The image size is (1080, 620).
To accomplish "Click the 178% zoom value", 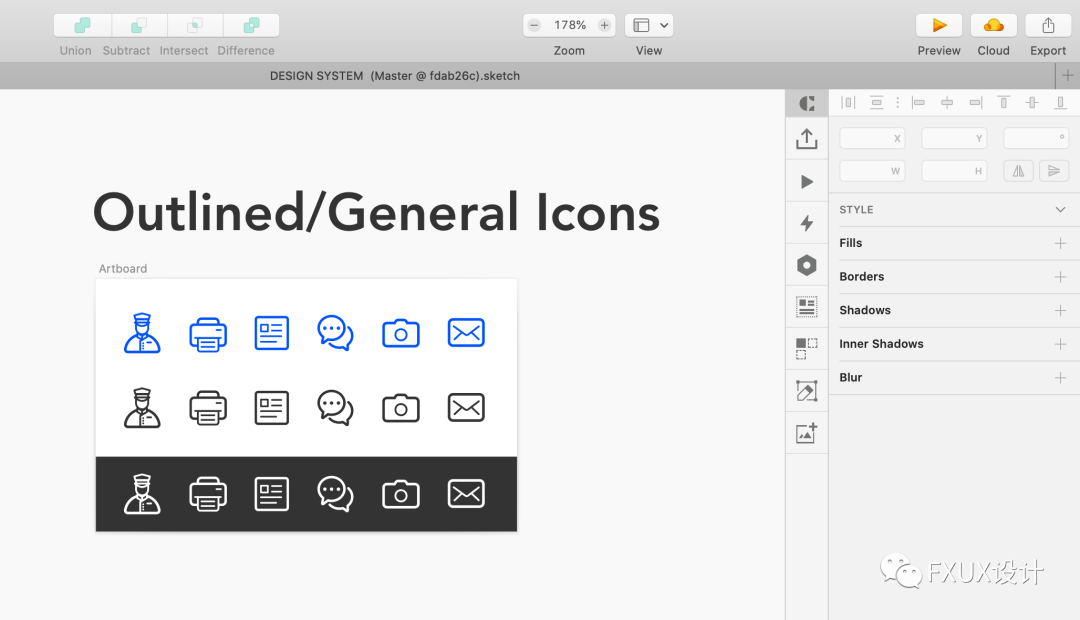I will 570,25.
